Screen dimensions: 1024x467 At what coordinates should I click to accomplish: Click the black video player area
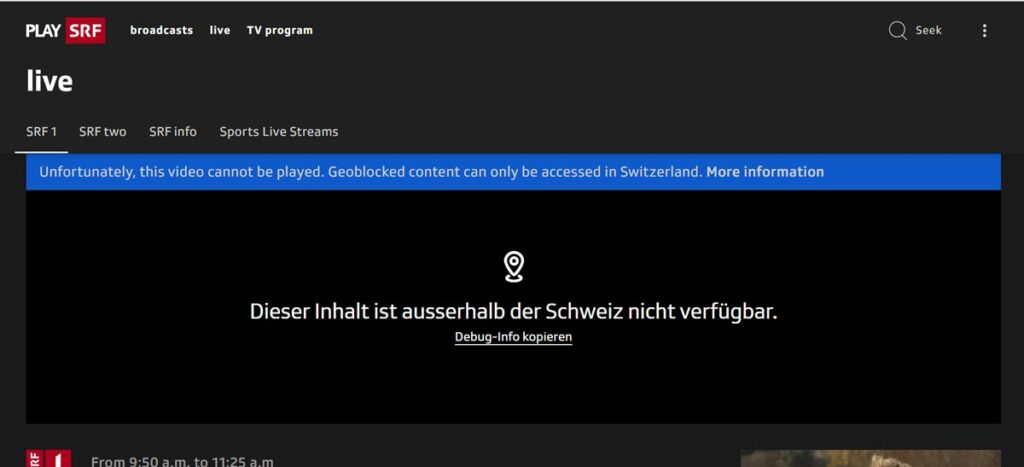pyautogui.click(x=513, y=307)
